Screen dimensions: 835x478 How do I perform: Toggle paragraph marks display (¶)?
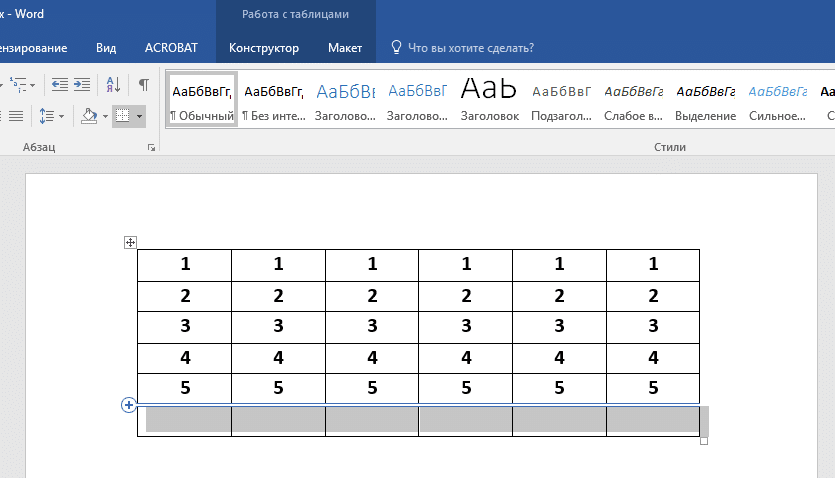[x=144, y=85]
